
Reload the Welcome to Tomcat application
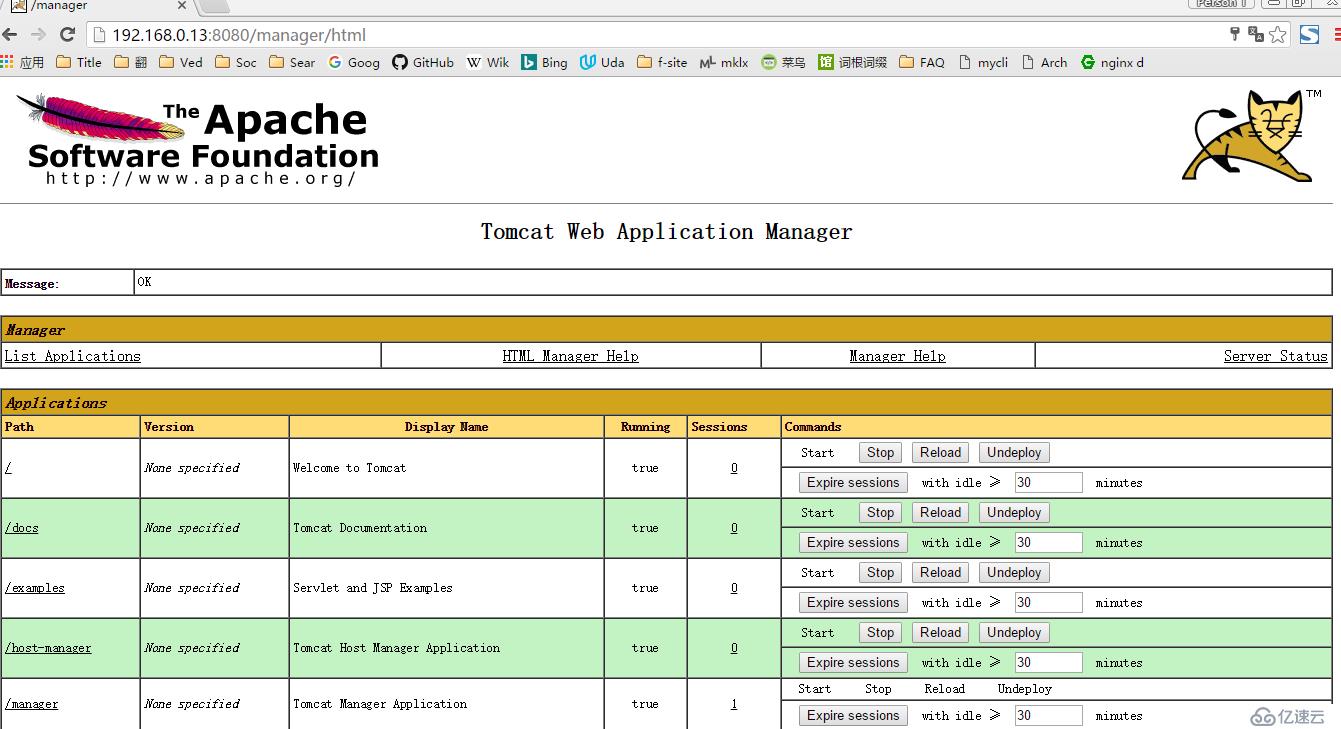[941, 453]
